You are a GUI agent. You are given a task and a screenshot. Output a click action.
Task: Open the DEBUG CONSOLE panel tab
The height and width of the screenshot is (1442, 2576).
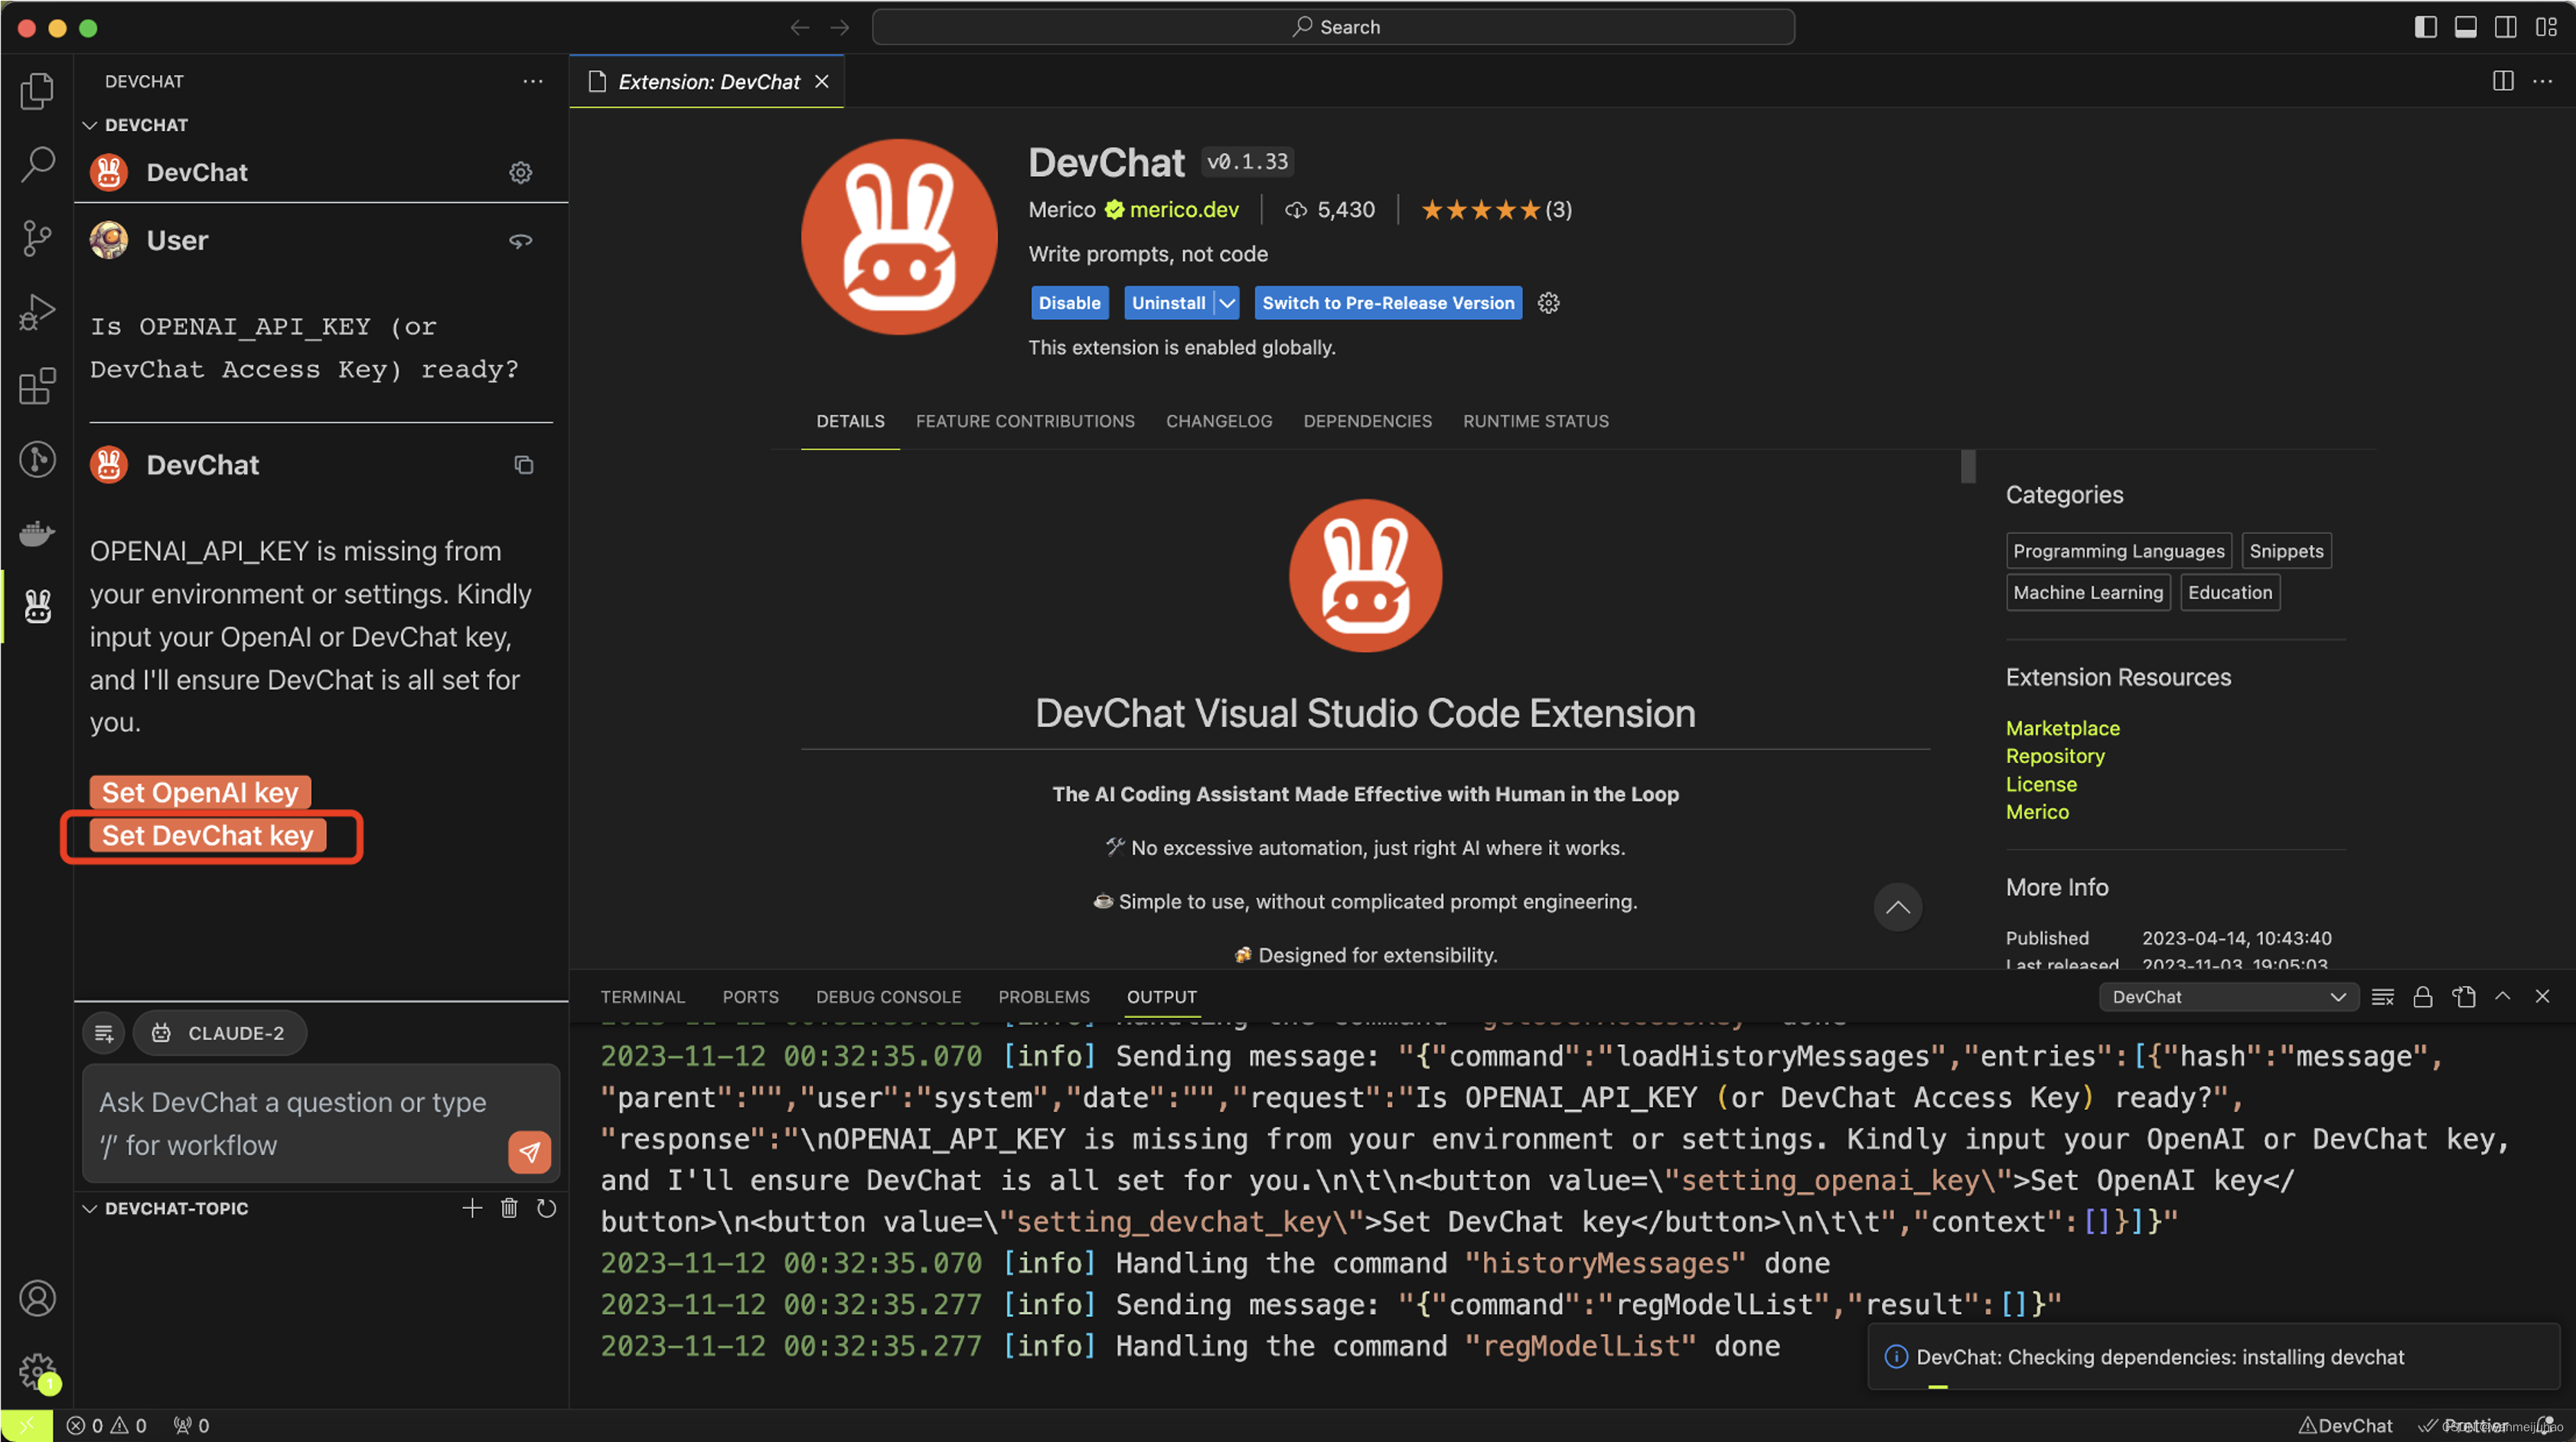tap(888, 997)
